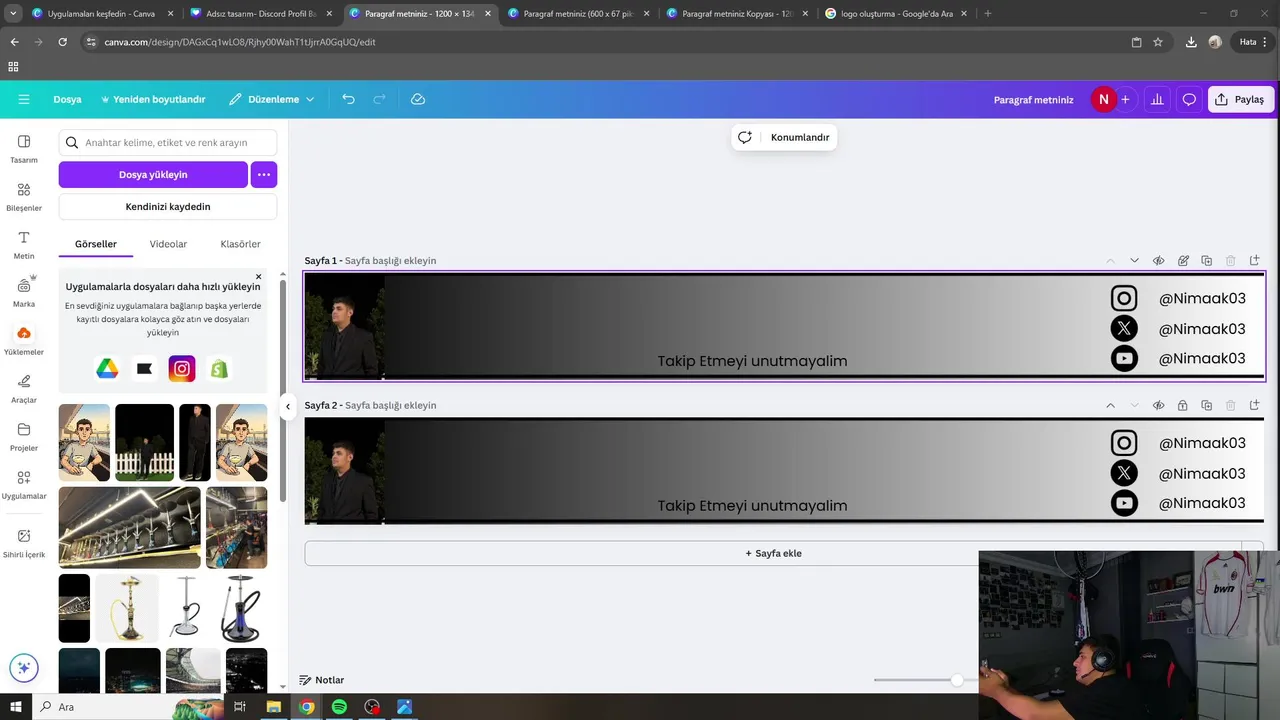
Task: Click the Canva assistant sparkle button
Action: [24, 668]
